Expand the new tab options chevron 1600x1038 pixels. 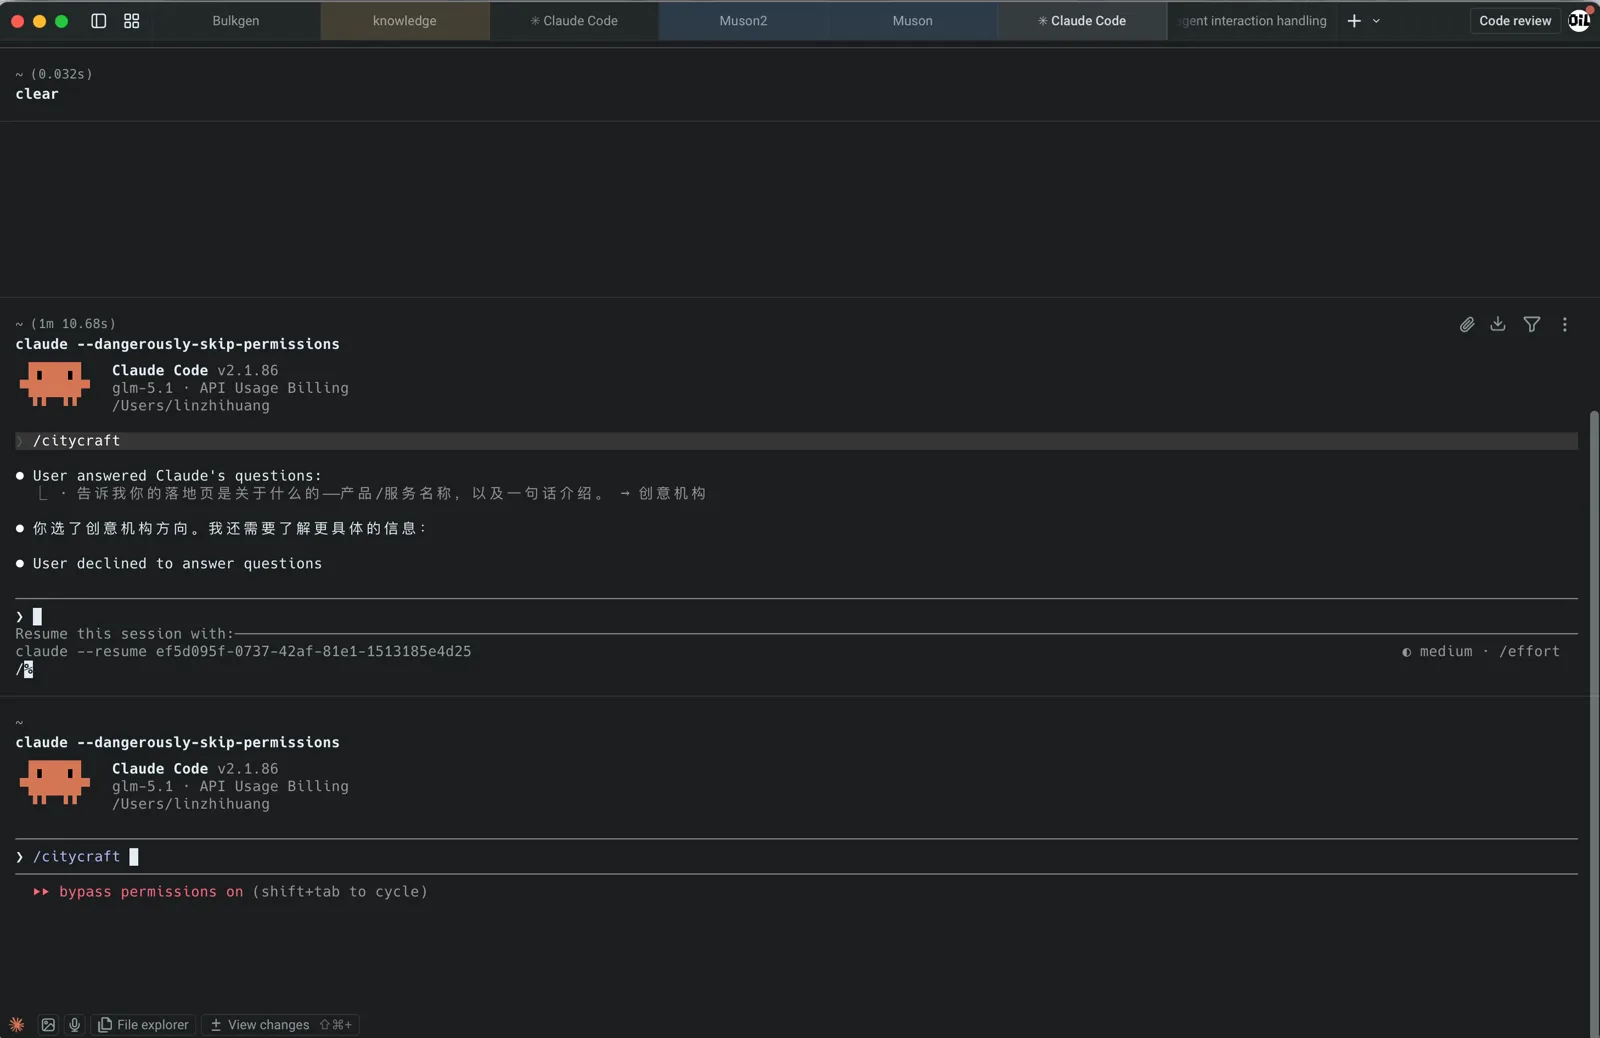click(1376, 20)
